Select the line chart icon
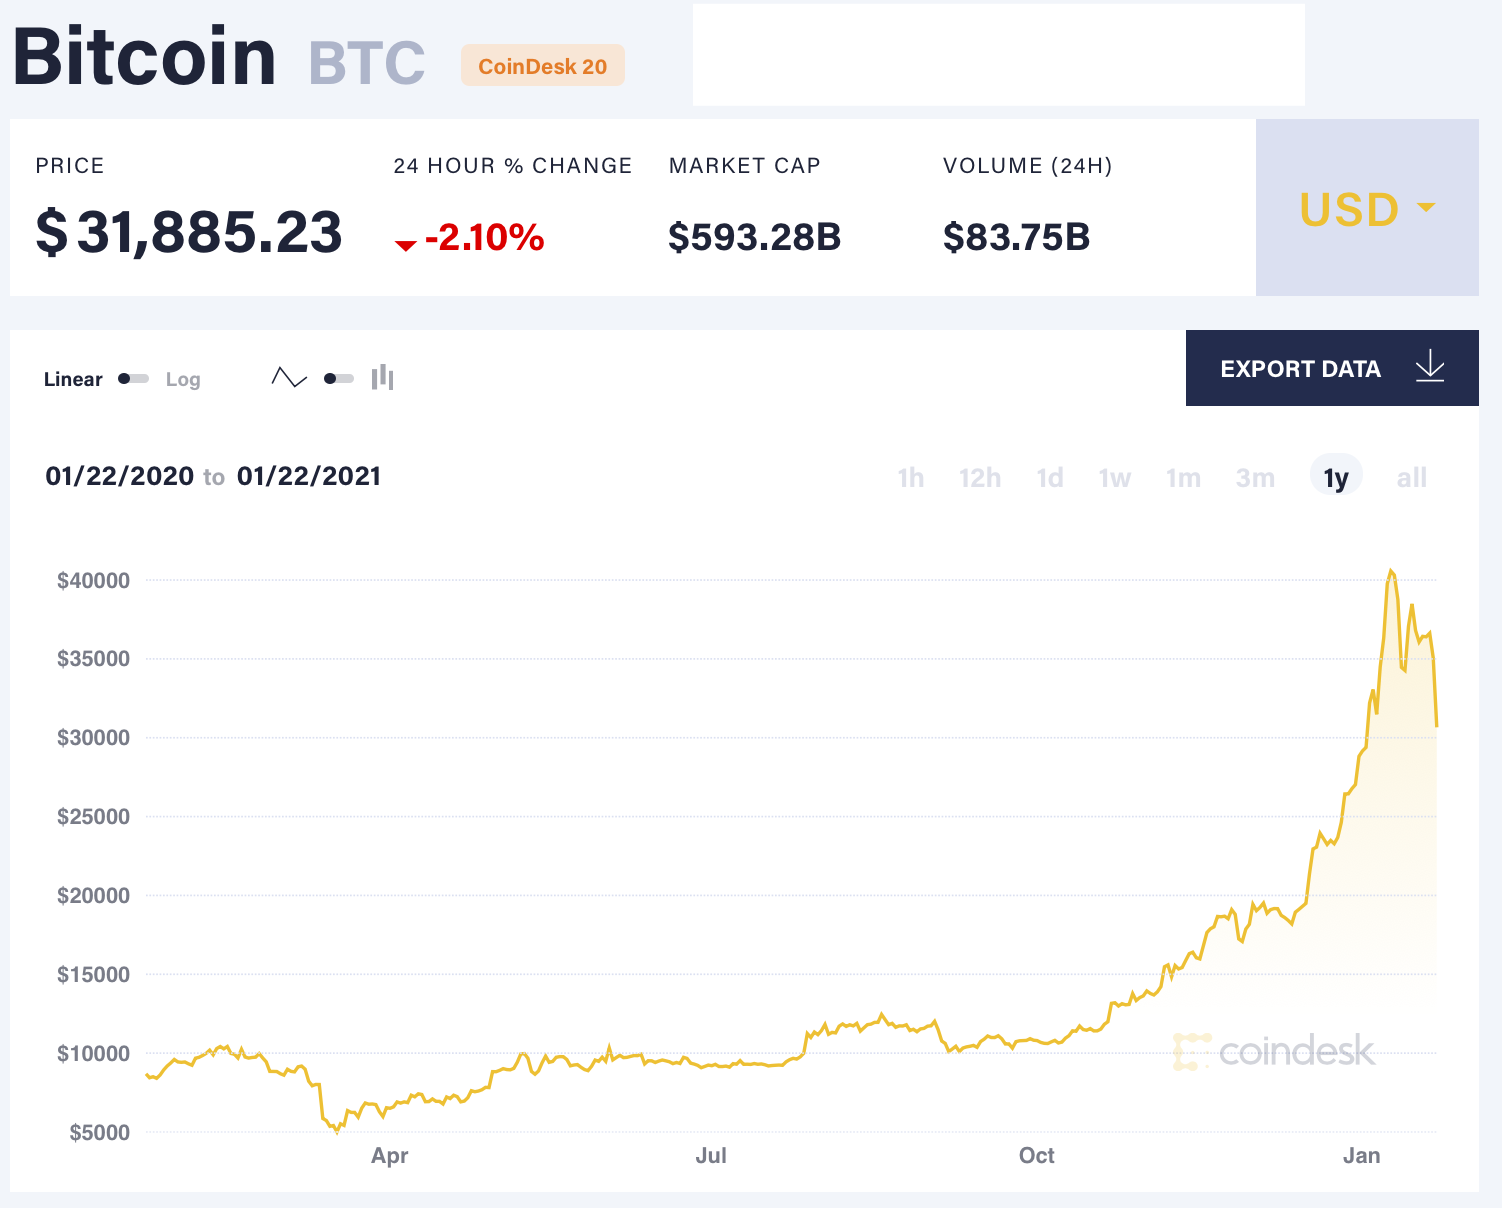The height and width of the screenshot is (1208, 1502). point(289,378)
